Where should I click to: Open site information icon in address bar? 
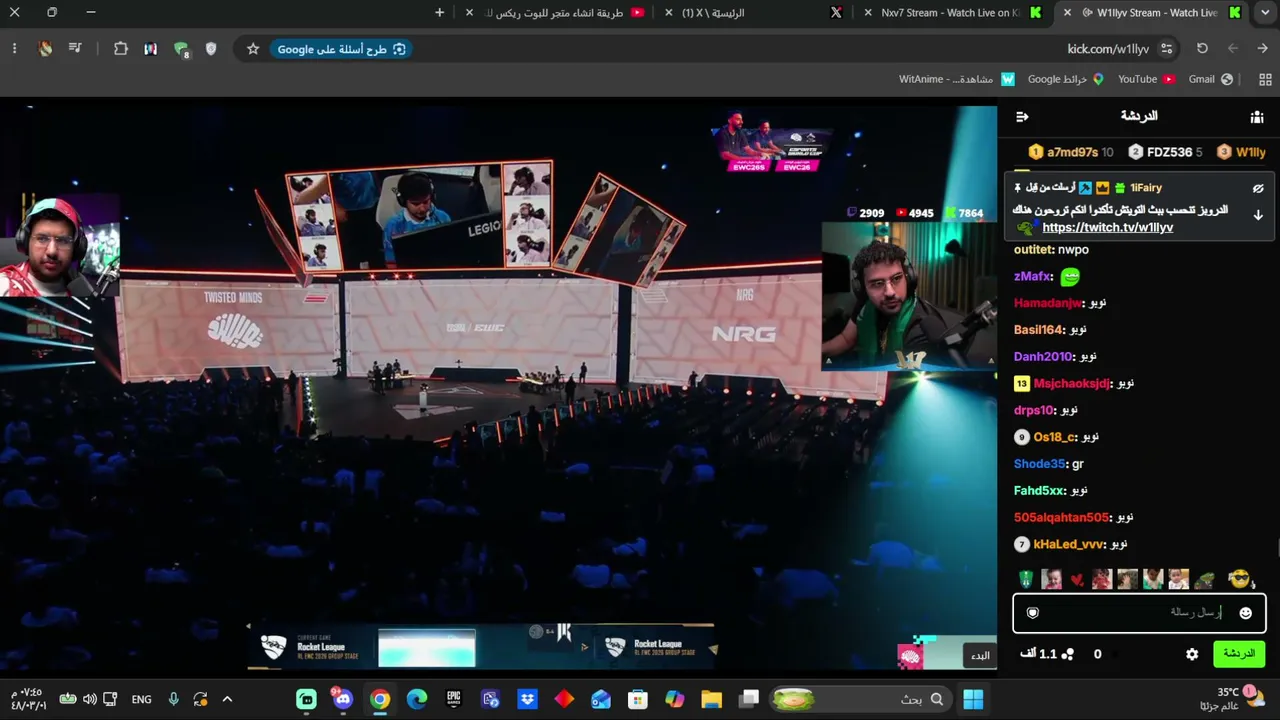tap(1167, 49)
